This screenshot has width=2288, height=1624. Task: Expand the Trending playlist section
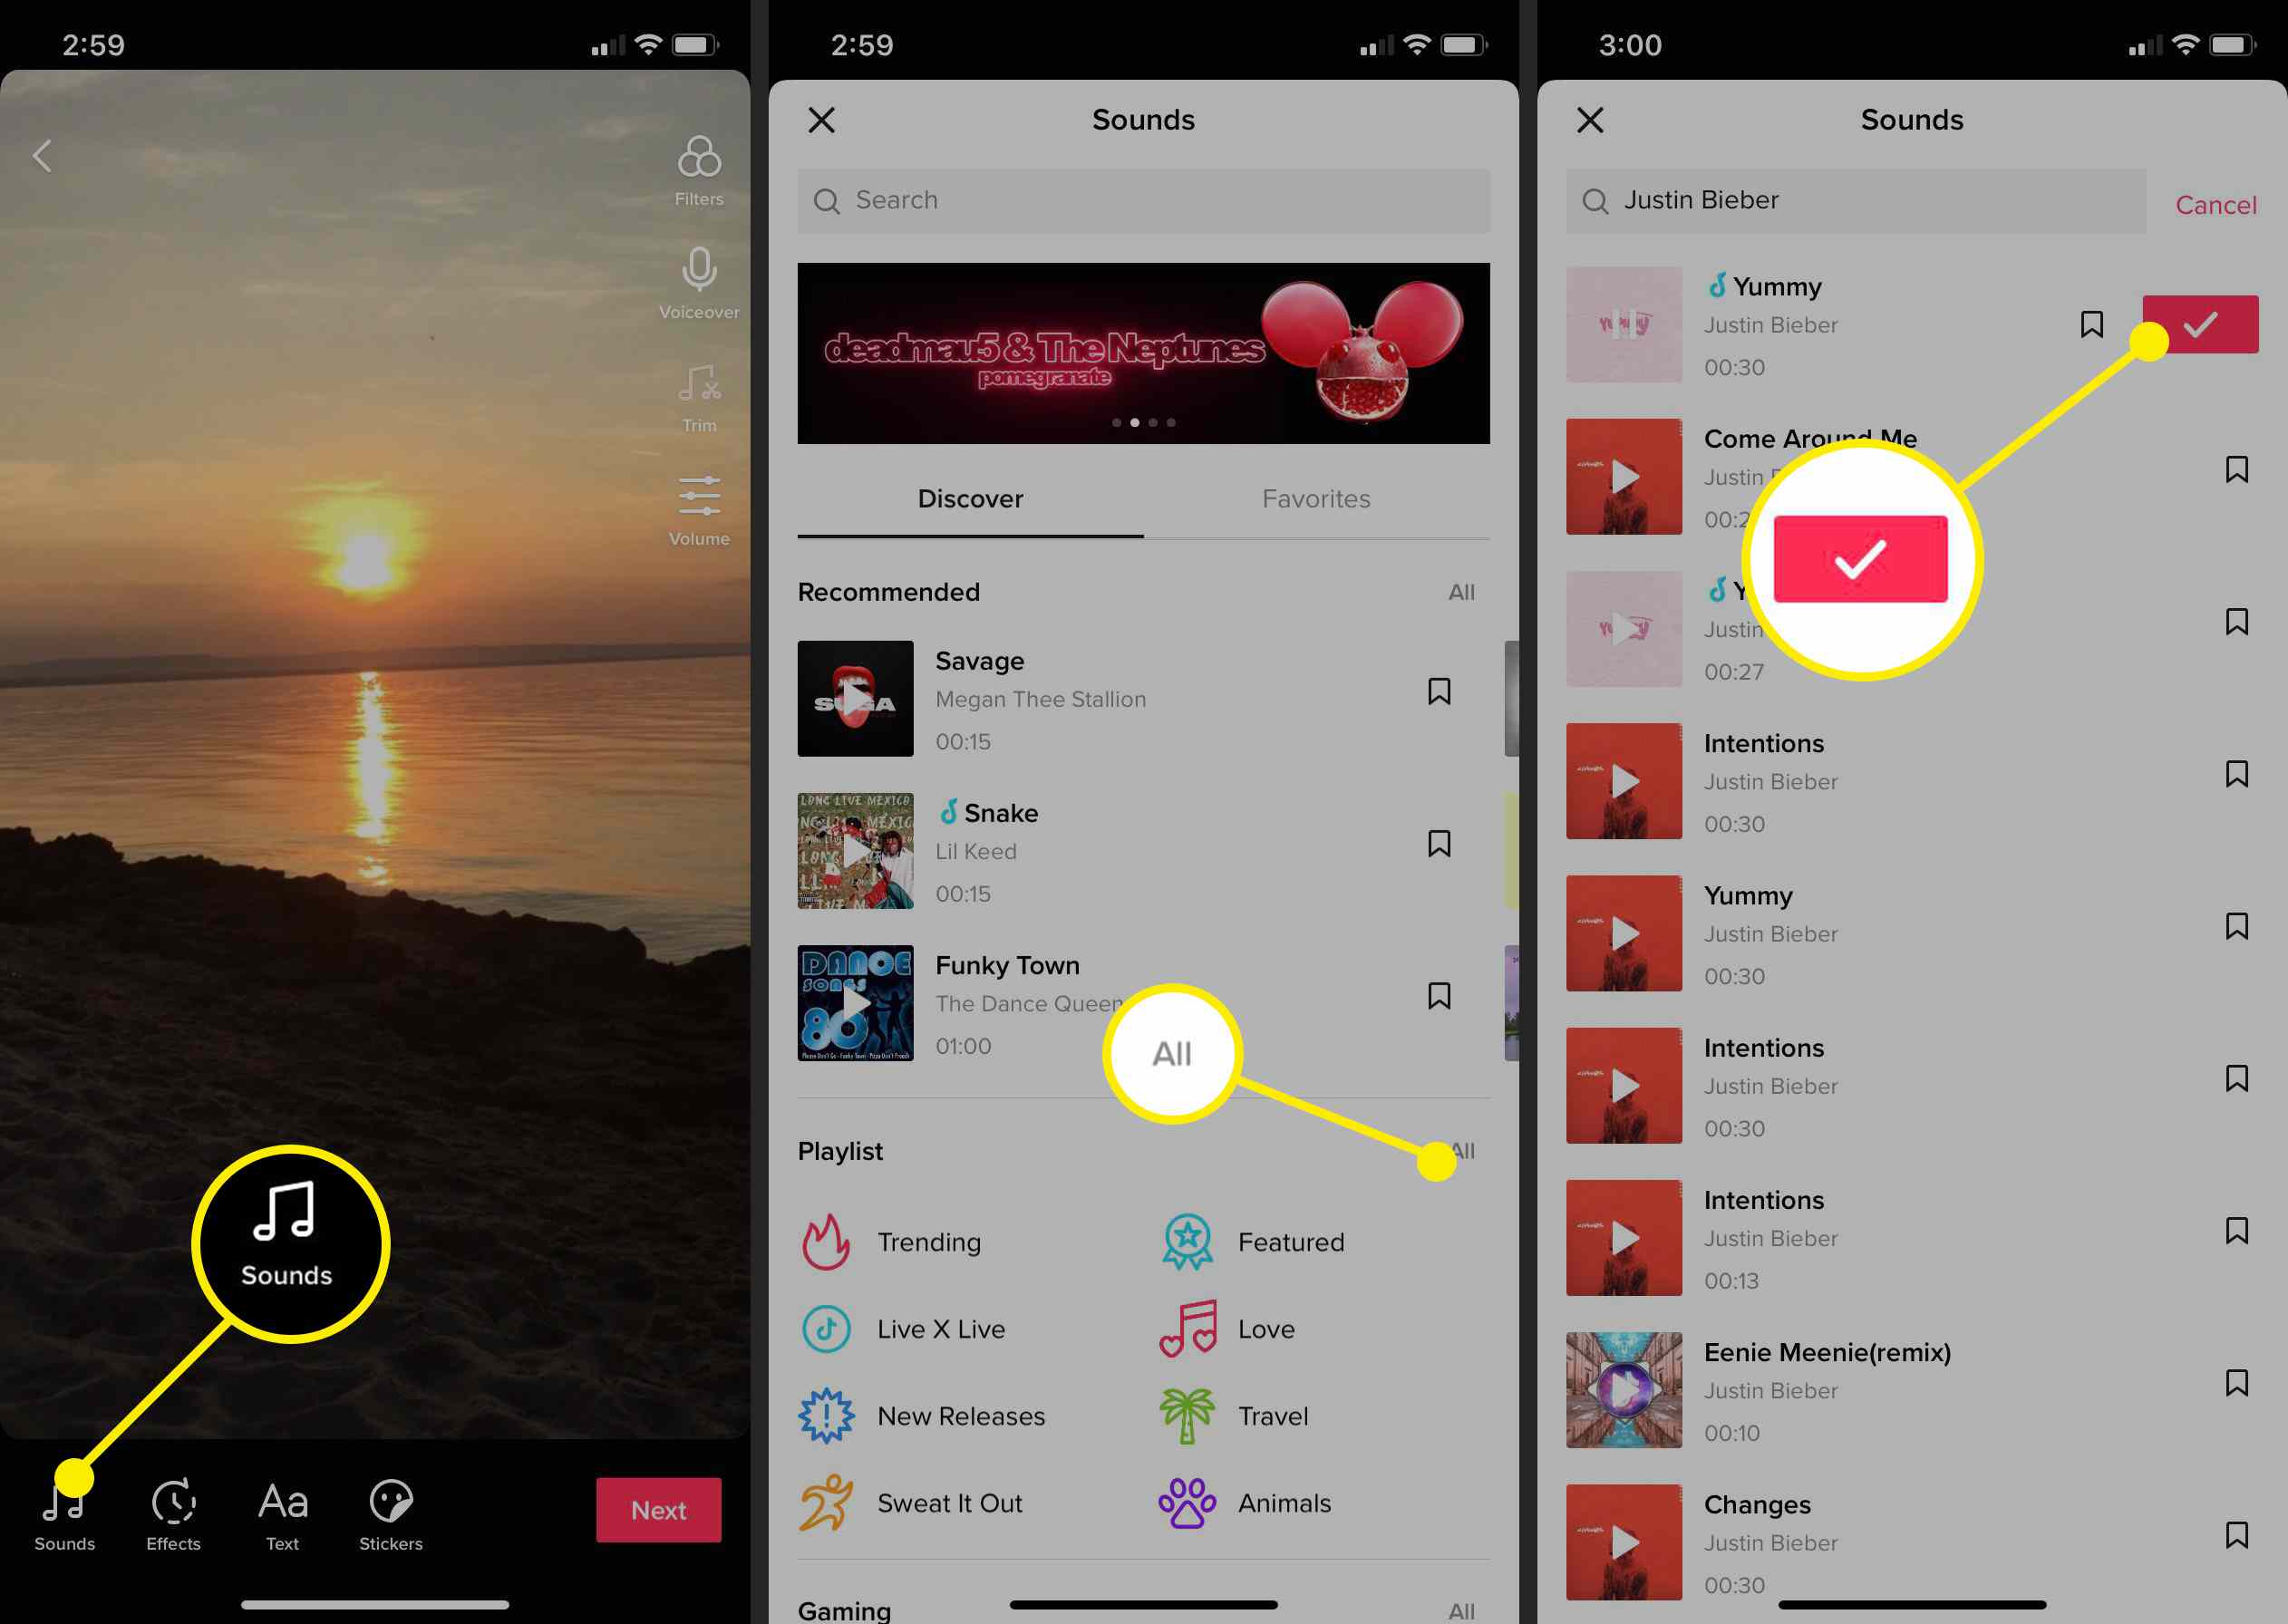point(931,1242)
